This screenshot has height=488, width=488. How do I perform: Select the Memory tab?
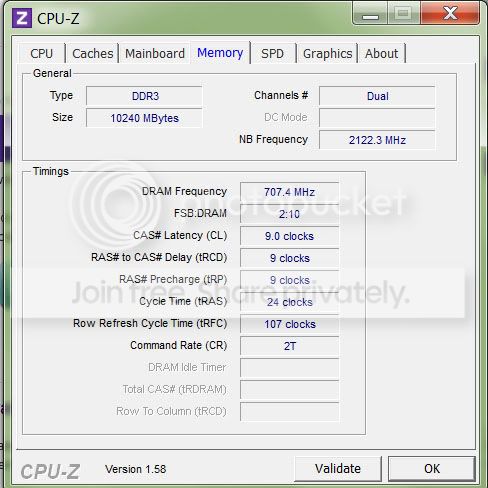point(220,53)
